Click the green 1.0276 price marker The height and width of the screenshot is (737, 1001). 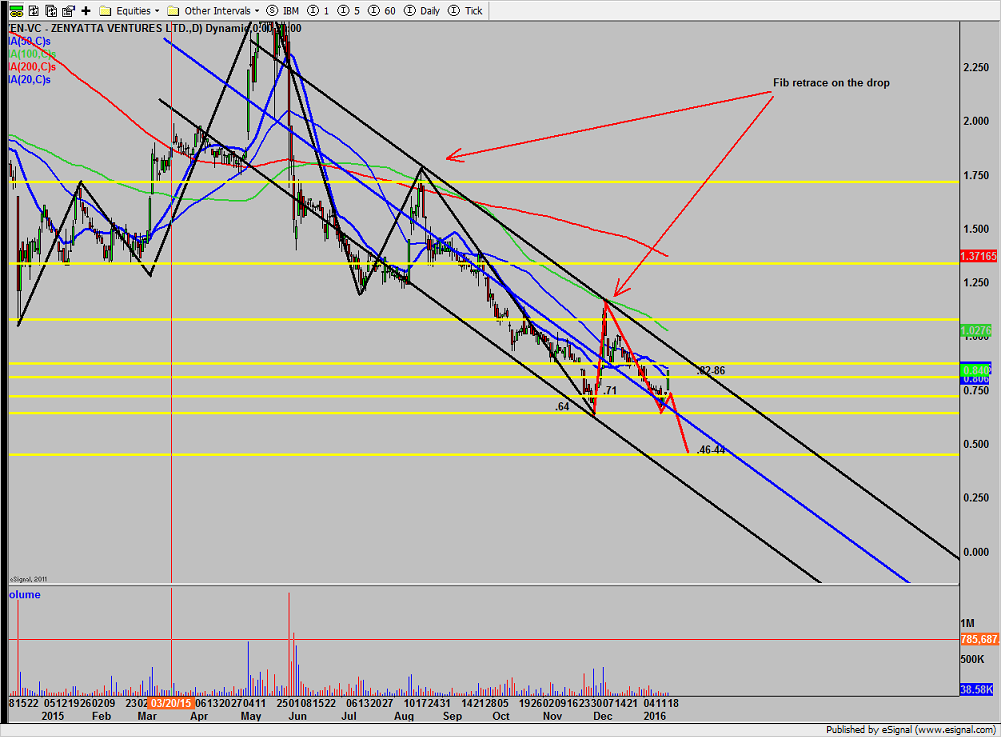tap(976, 330)
